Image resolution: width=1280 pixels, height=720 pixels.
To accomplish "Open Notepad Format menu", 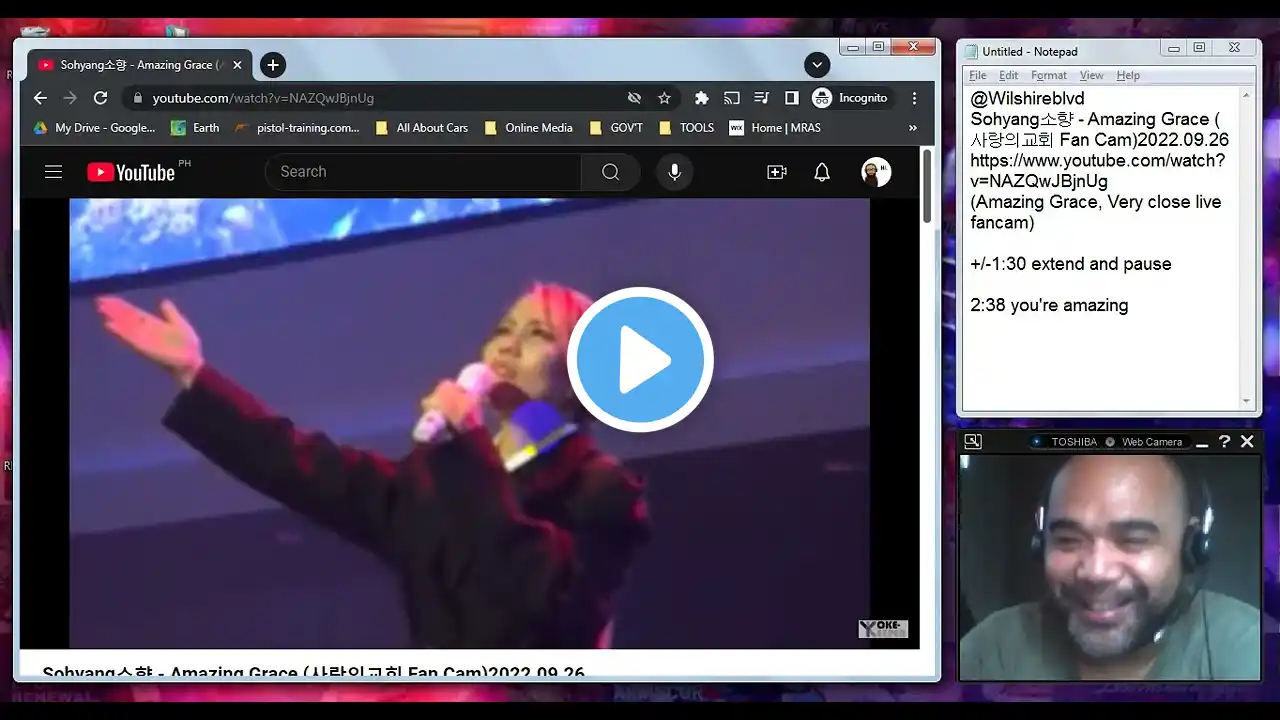I will click(x=1049, y=75).
